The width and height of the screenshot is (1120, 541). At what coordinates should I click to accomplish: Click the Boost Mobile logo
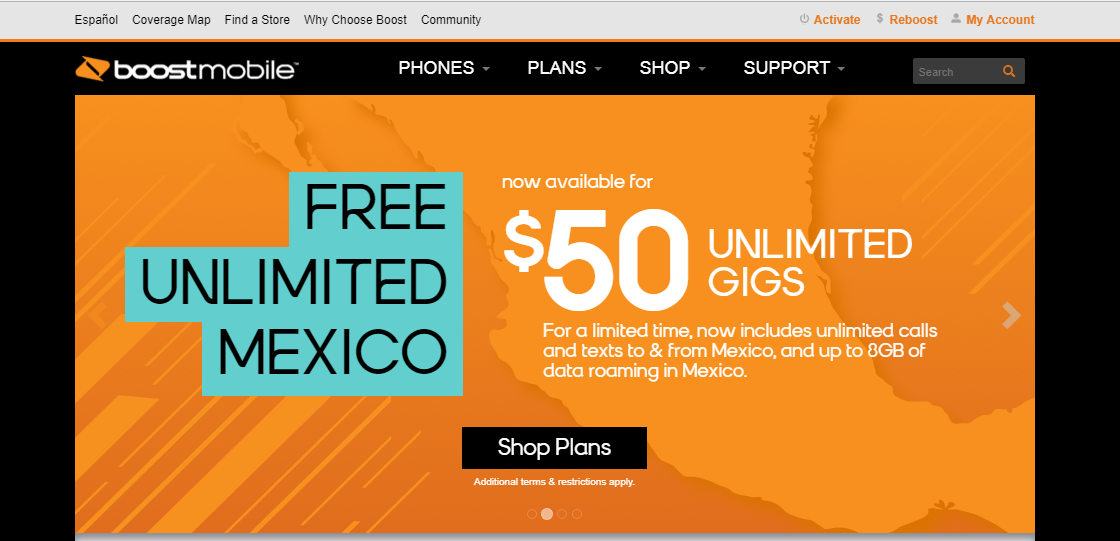pos(186,69)
